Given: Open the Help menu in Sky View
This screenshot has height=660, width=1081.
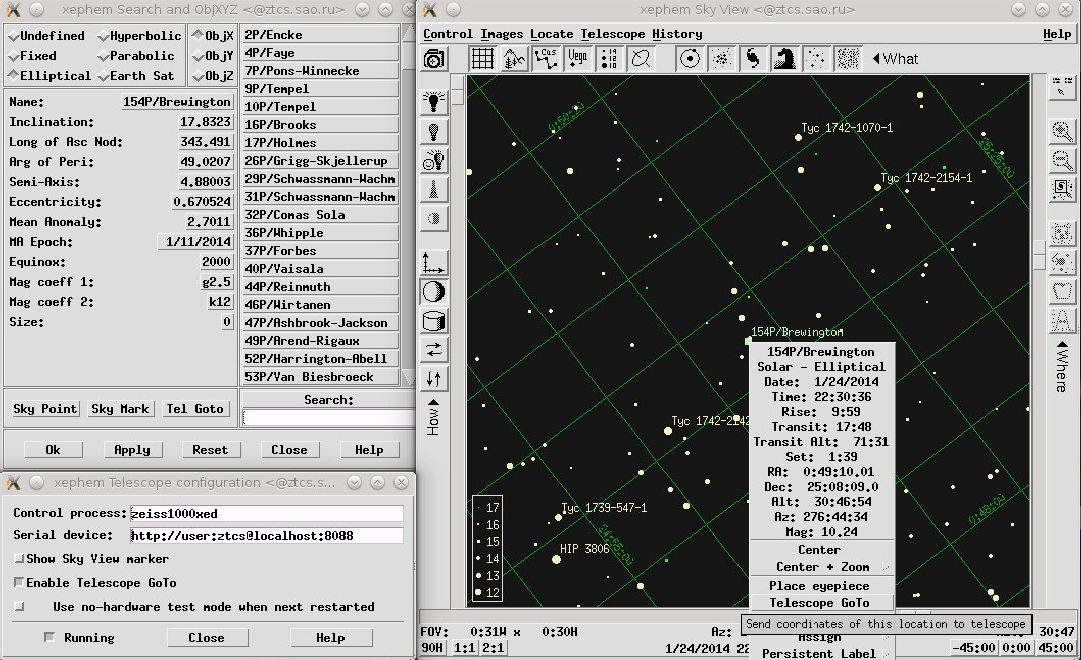Looking at the screenshot, I should [x=1057, y=34].
